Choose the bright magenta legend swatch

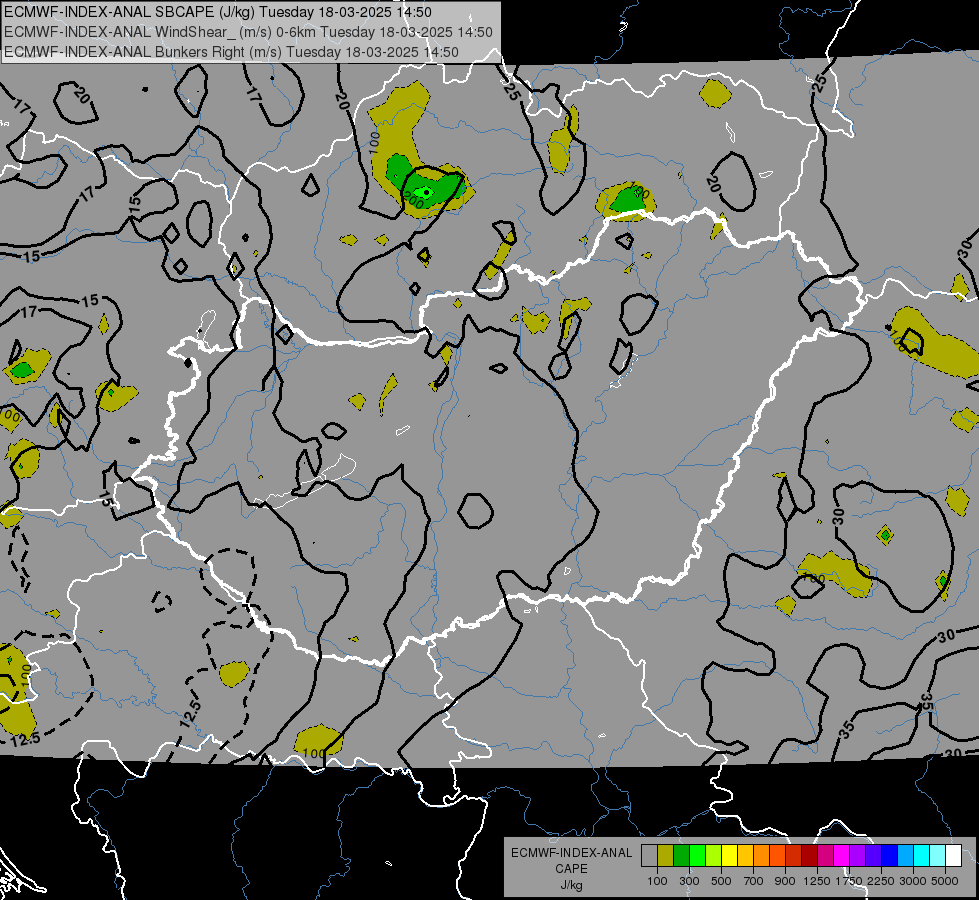[842, 856]
